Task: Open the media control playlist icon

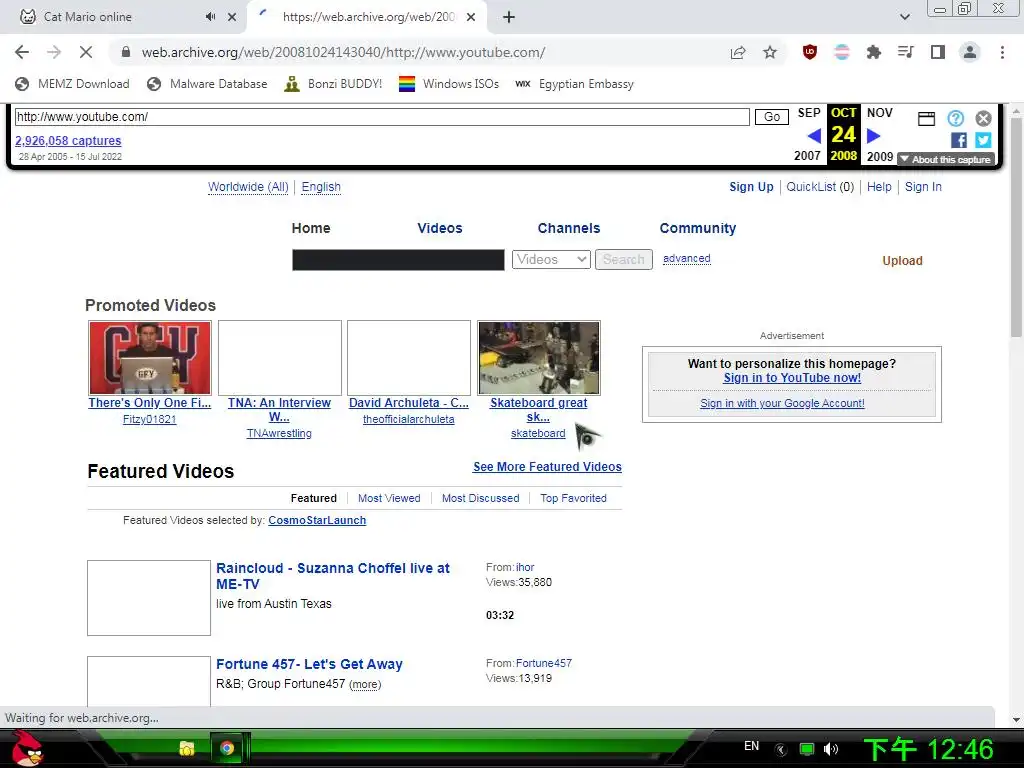Action: [905, 52]
